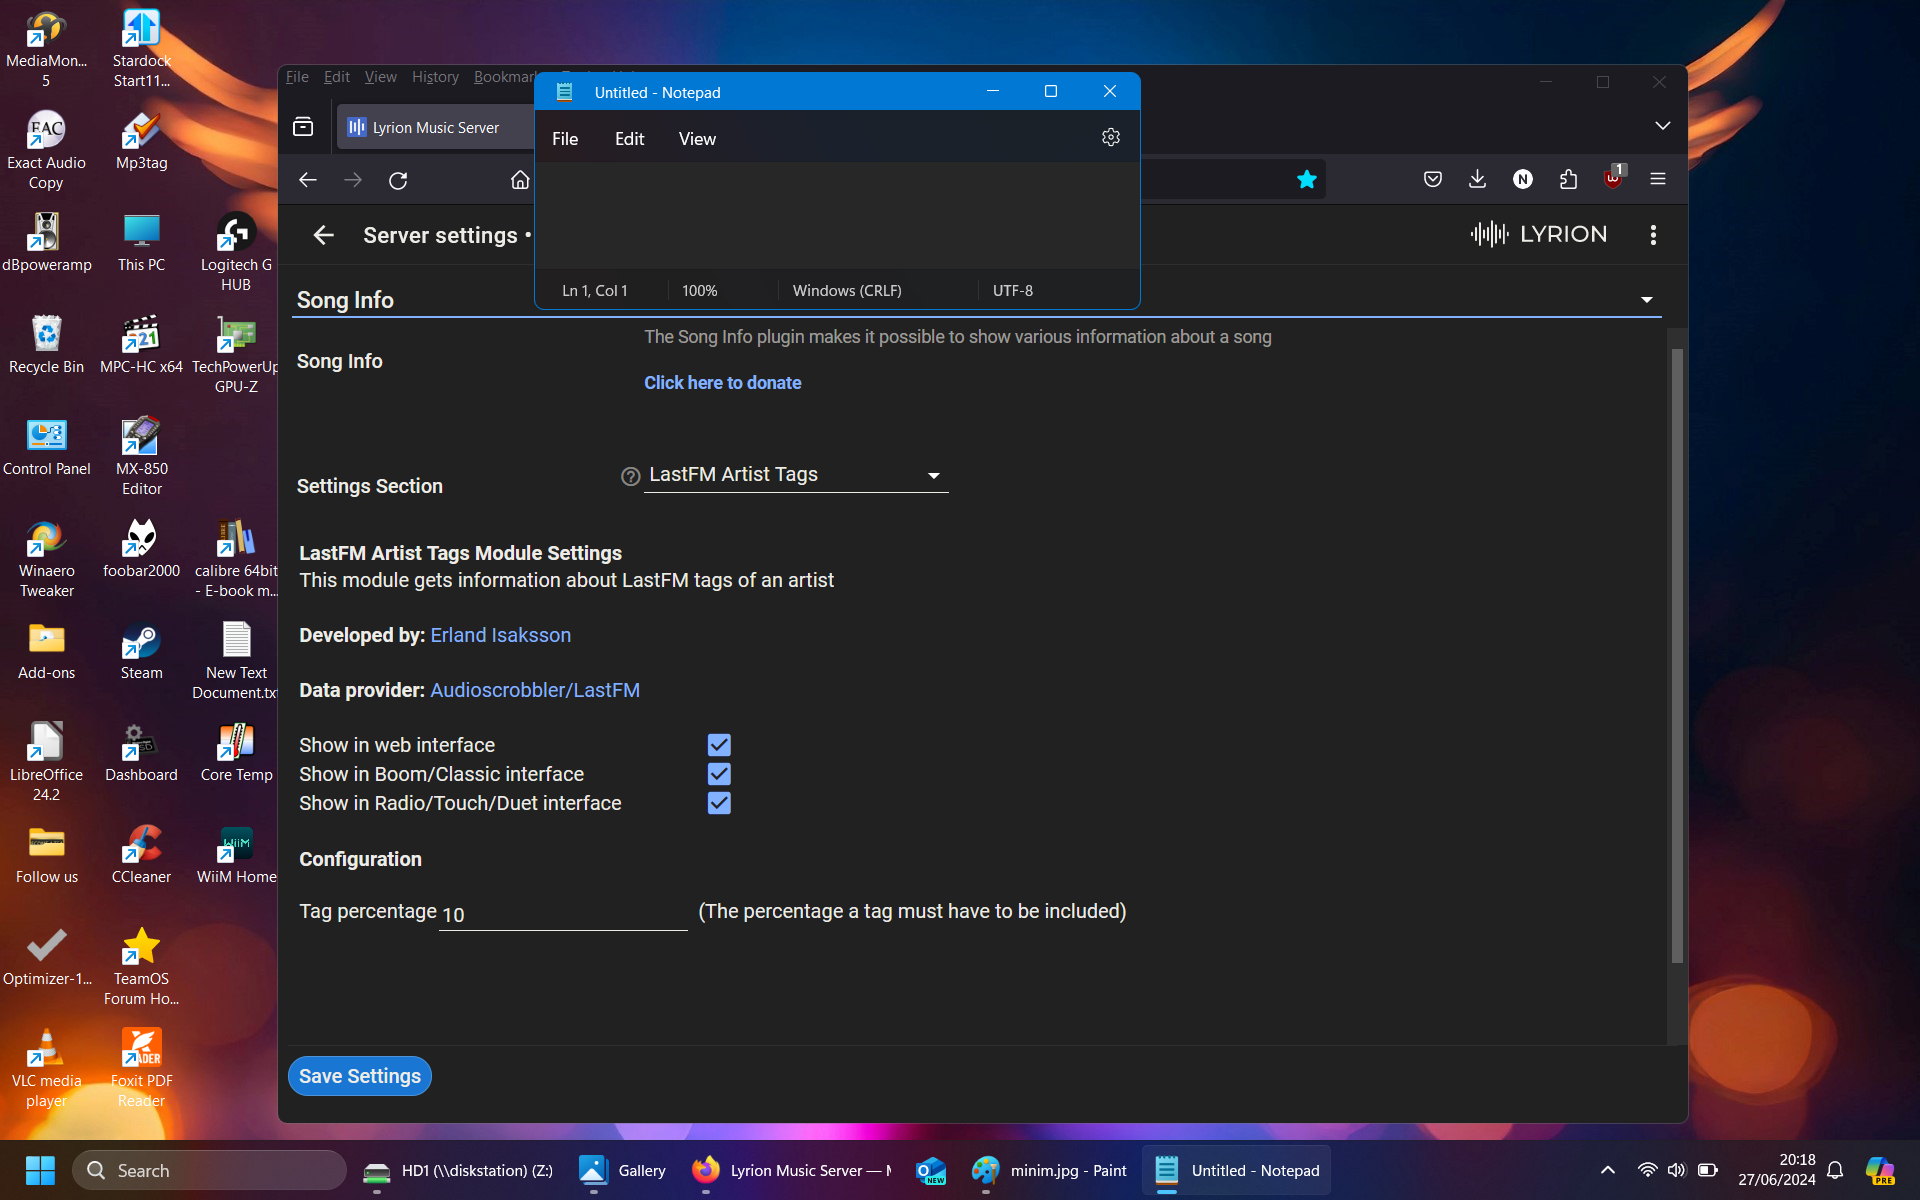Click Save Settings button
This screenshot has width=1920, height=1200.
[360, 1076]
